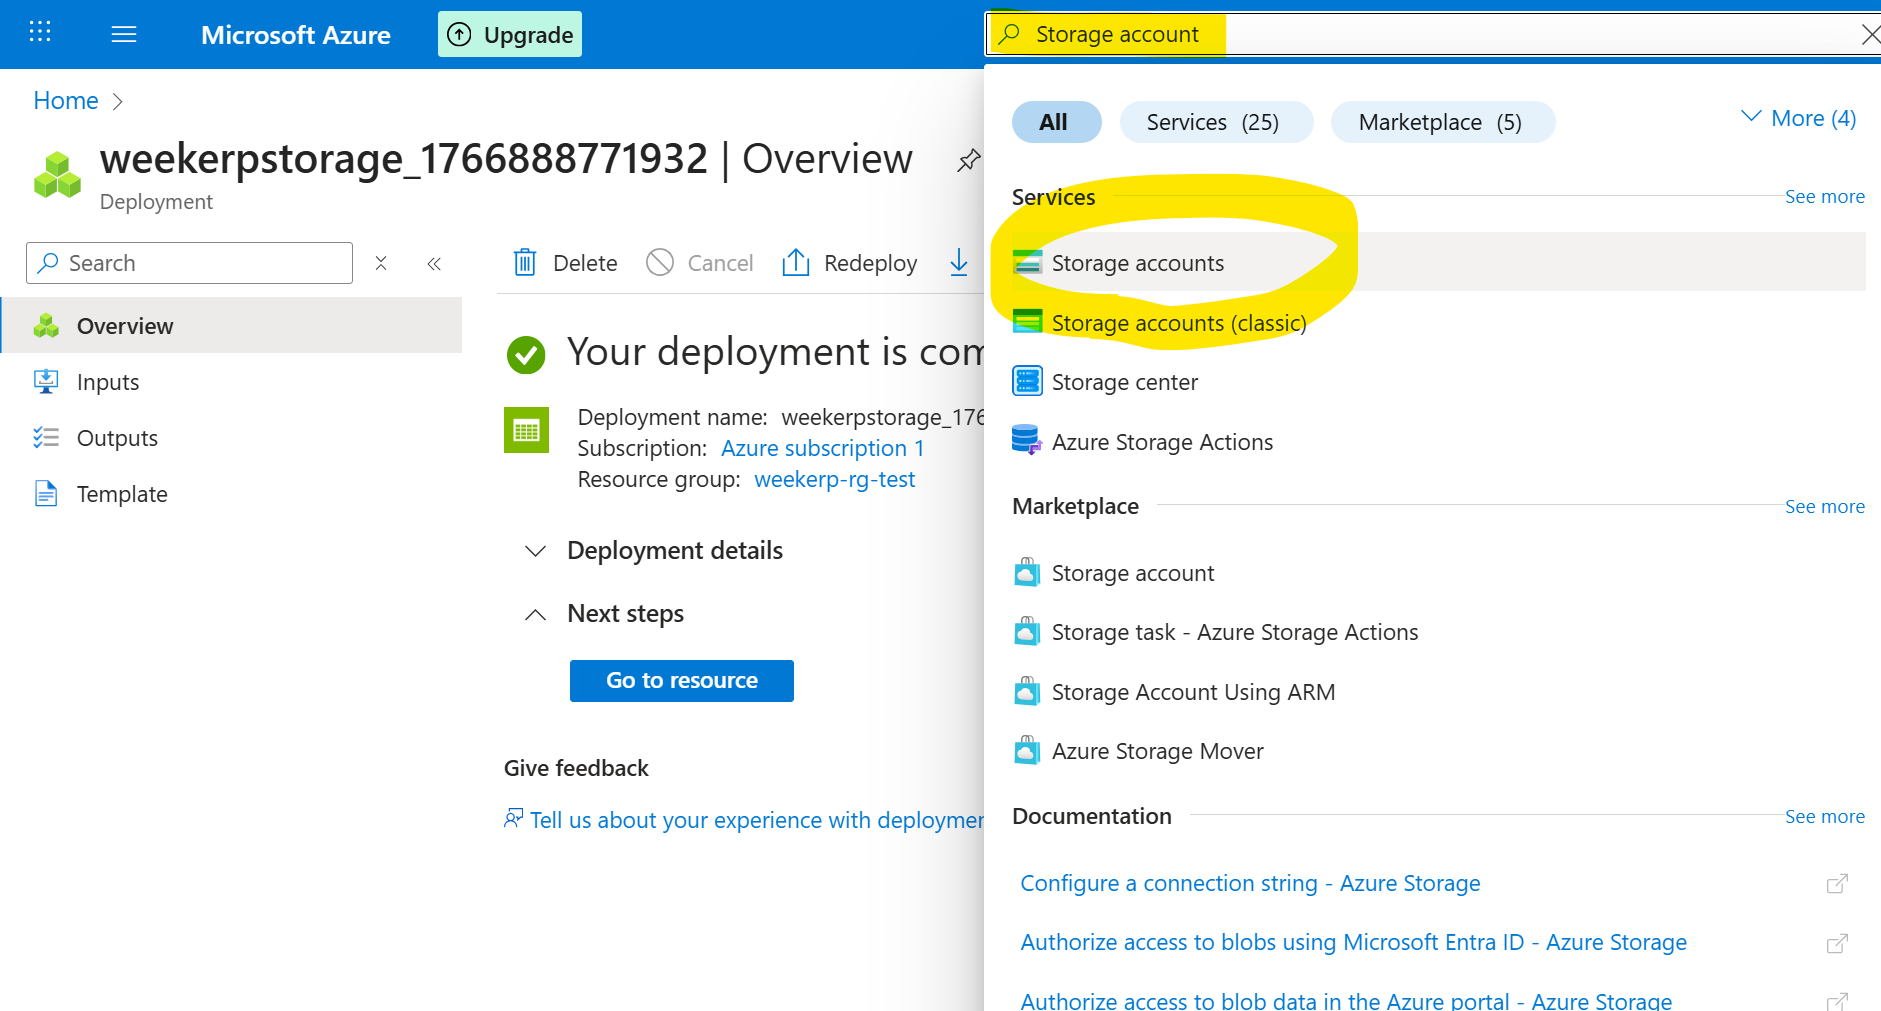Image resolution: width=1881 pixels, height=1011 pixels.
Task: Click the download arrow icon
Action: point(958,262)
